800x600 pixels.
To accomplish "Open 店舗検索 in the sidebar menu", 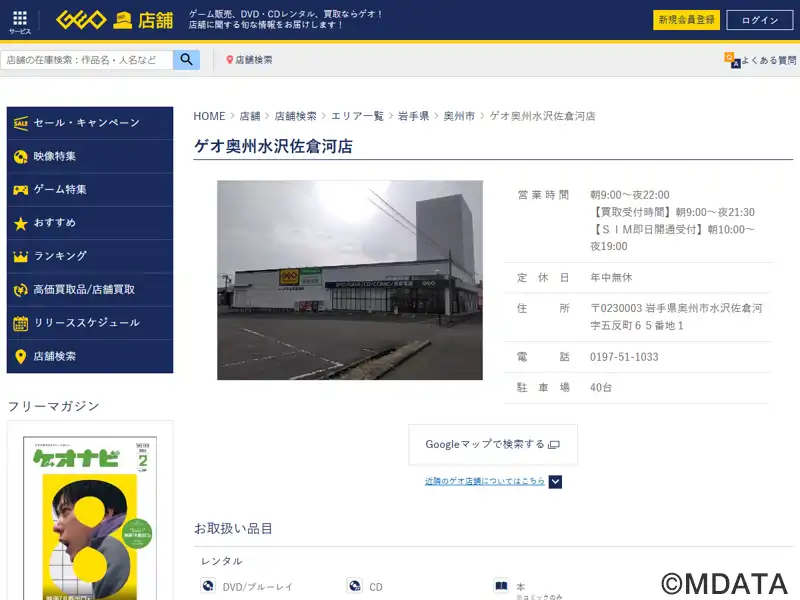I will pos(90,356).
